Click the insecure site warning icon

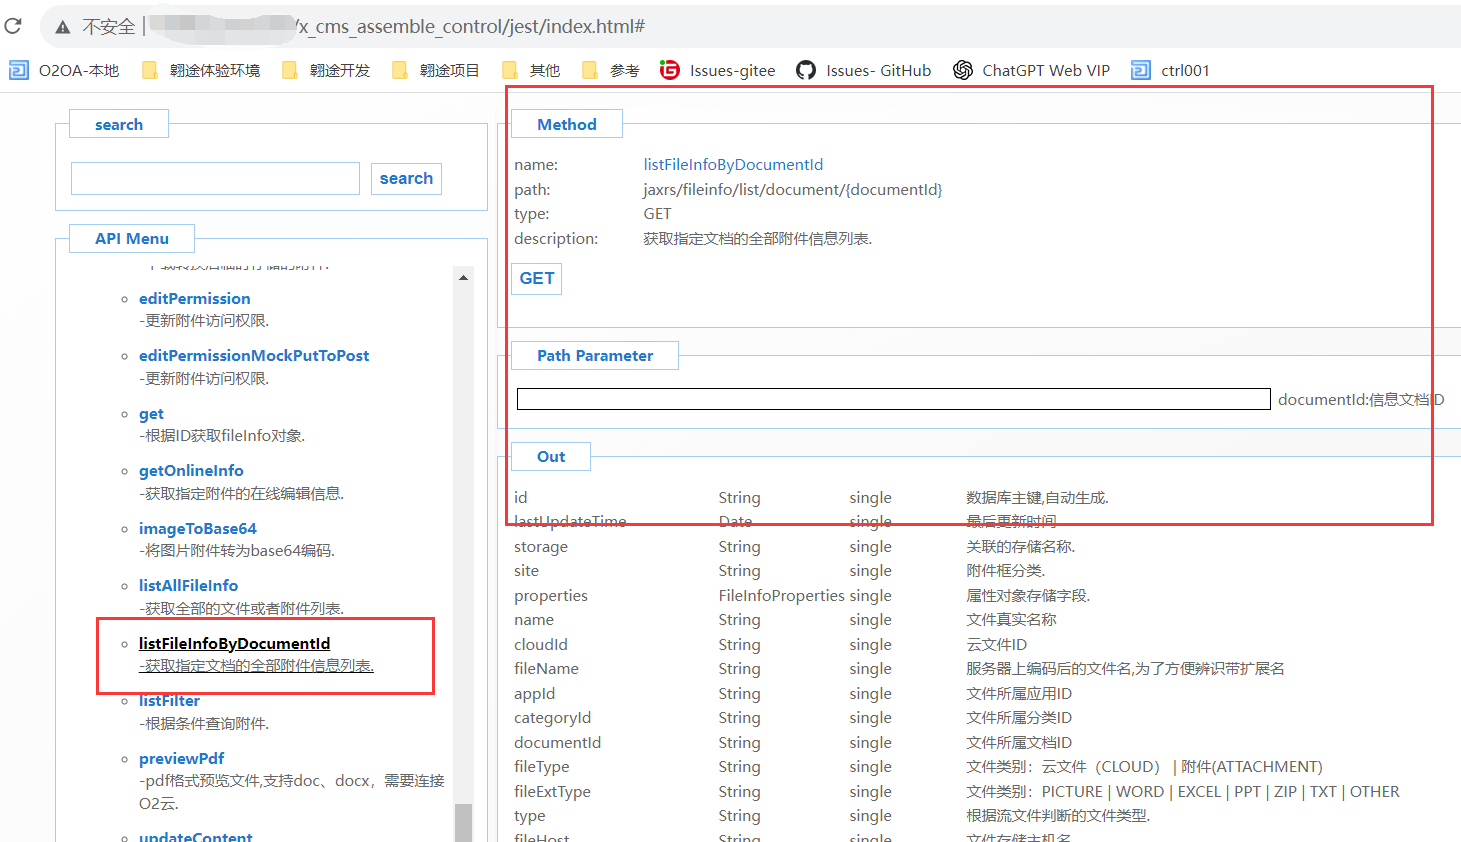[63, 27]
